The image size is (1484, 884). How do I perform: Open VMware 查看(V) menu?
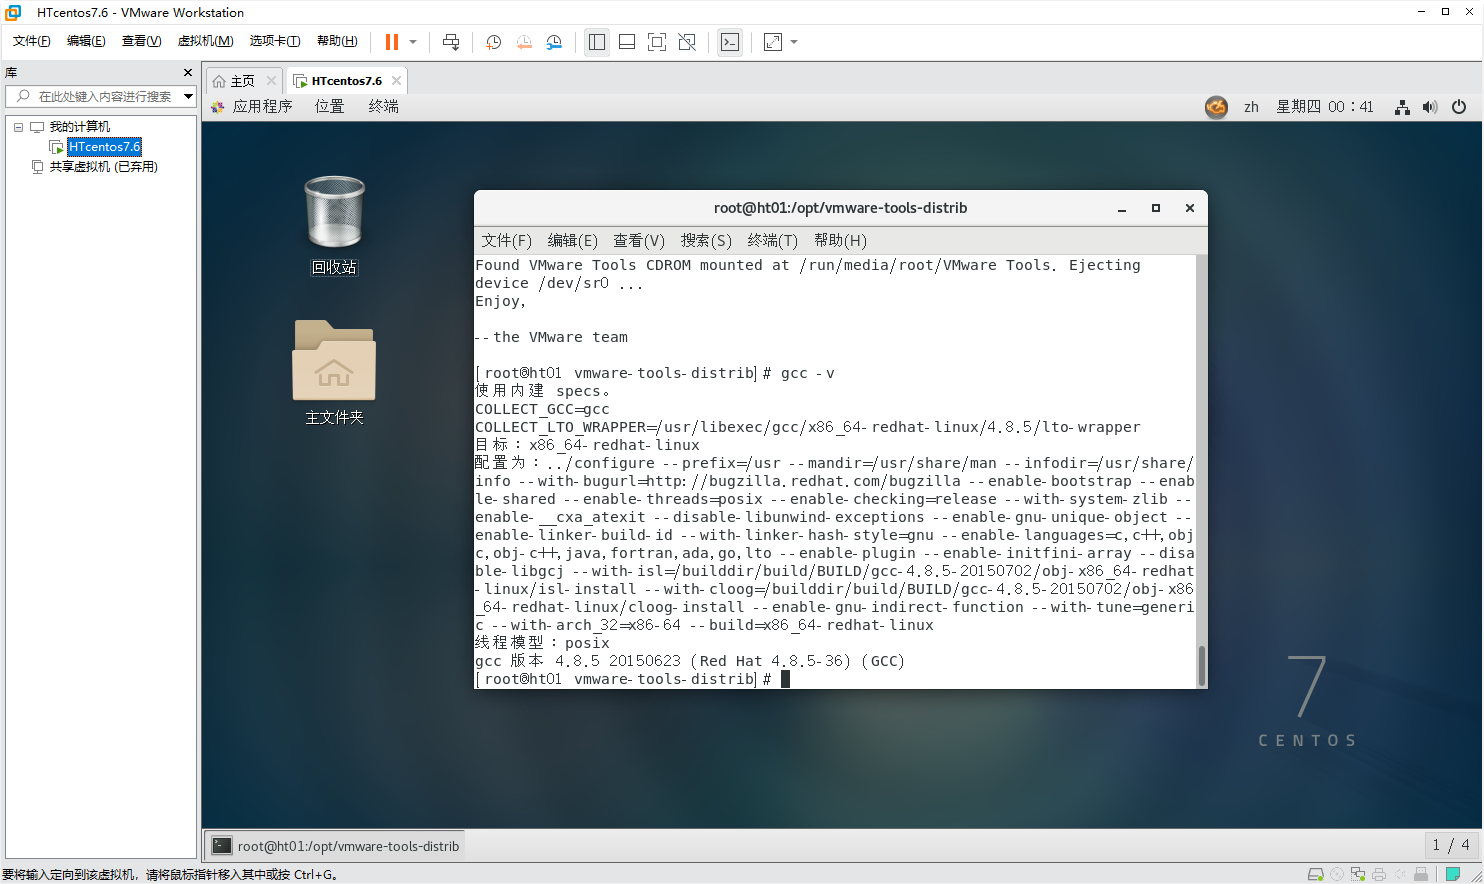[x=141, y=41]
